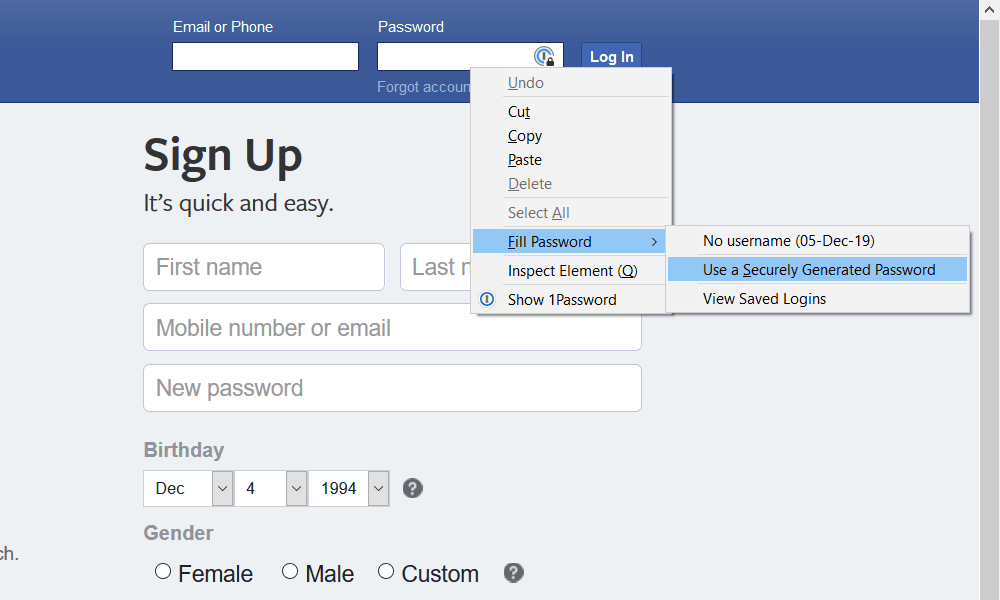Choose Undo in the context menu
The height and width of the screenshot is (600, 1000).
tap(571, 83)
